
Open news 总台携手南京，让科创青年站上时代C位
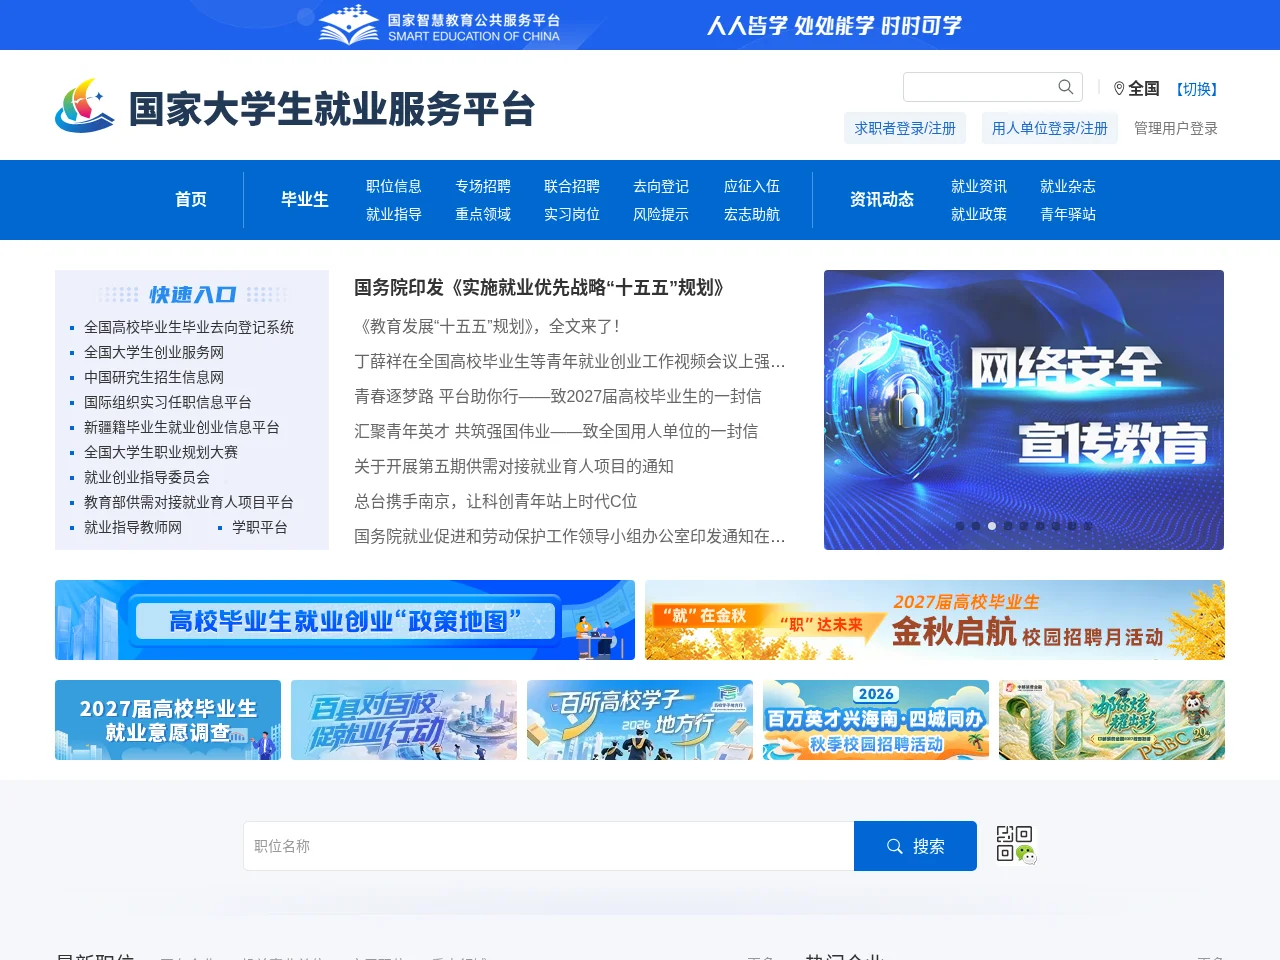tap(496, 501)
